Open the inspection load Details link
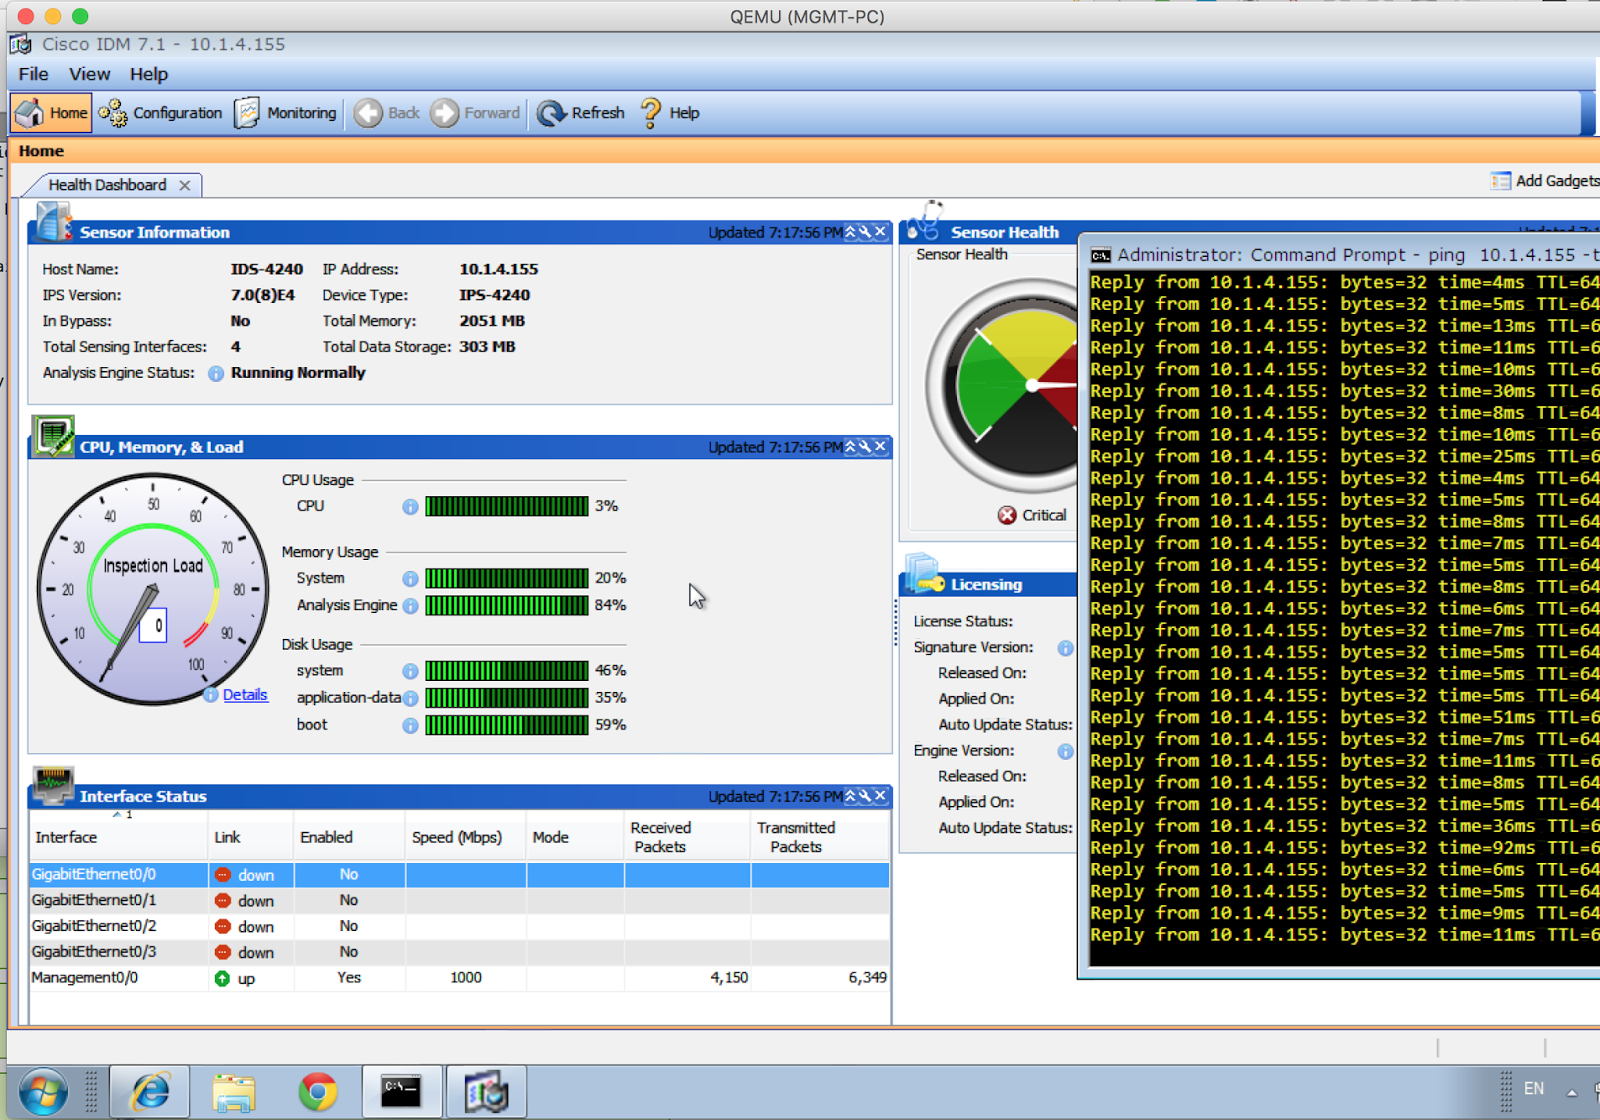Image resolution: width=1600 pixels, height=1120 pixels. point(246,694)
